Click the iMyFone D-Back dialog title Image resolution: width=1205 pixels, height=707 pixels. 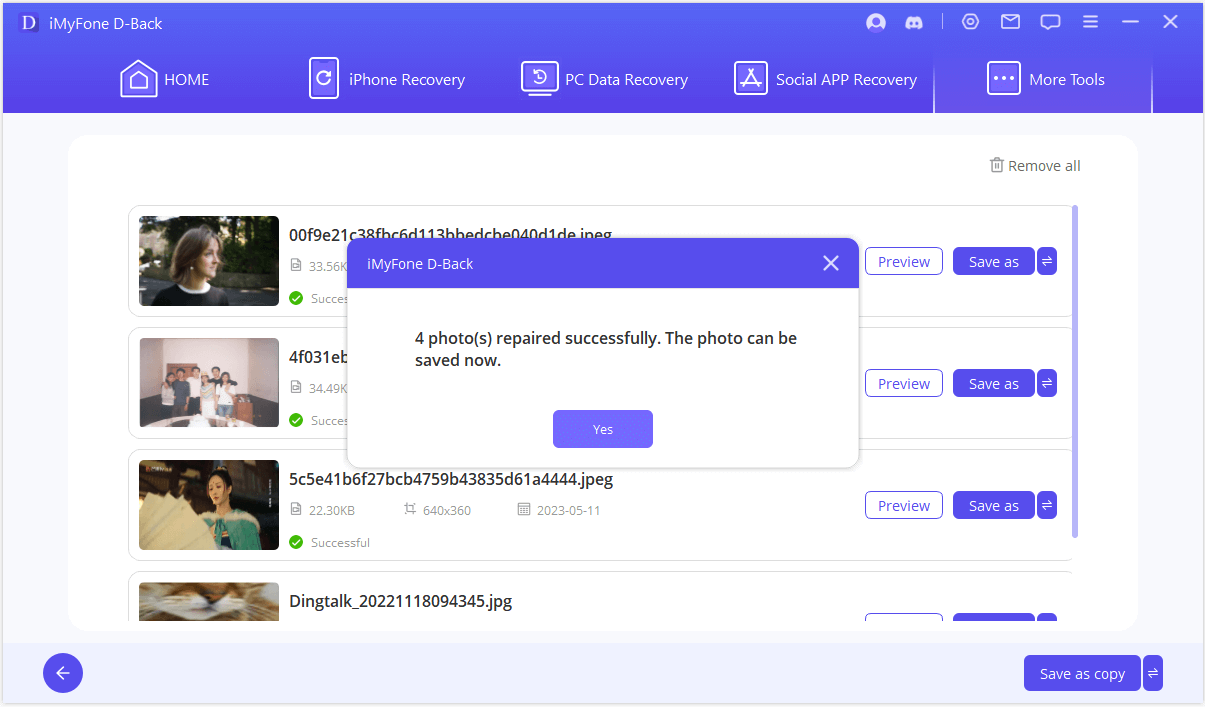tap(420, 264)
